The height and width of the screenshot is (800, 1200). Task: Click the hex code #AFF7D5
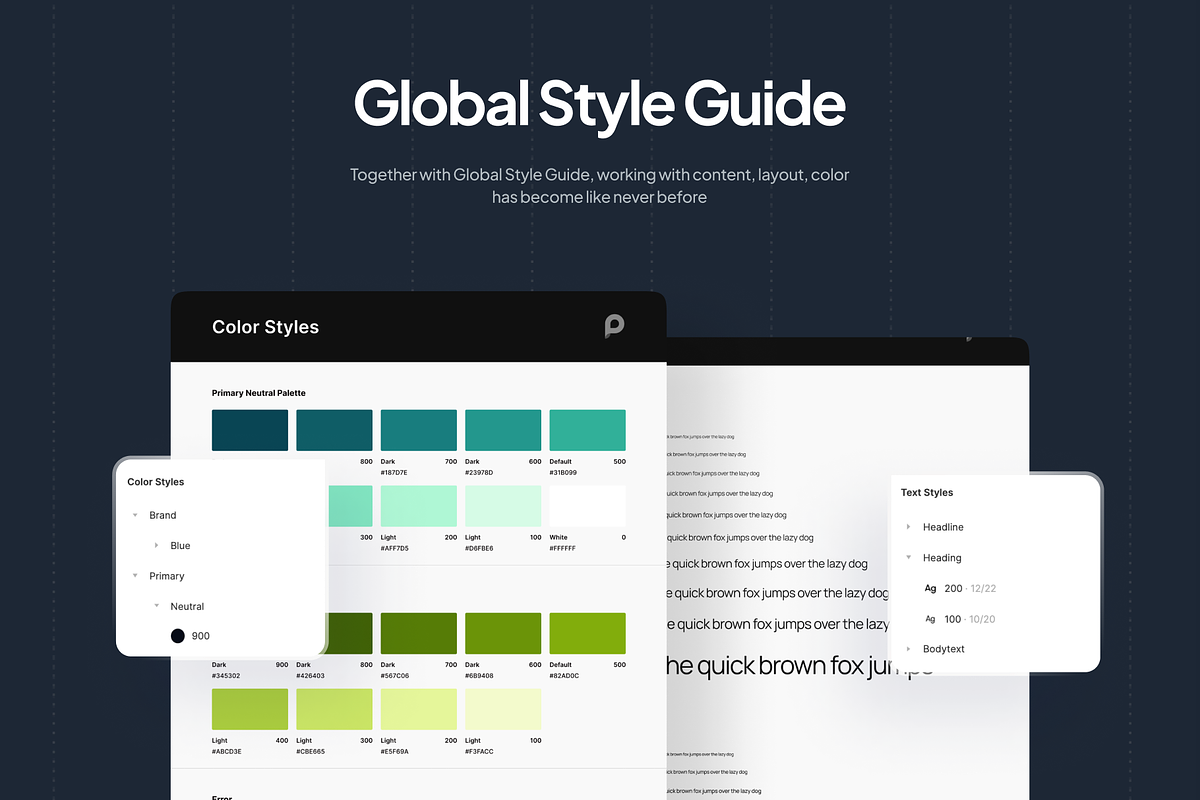395,548
